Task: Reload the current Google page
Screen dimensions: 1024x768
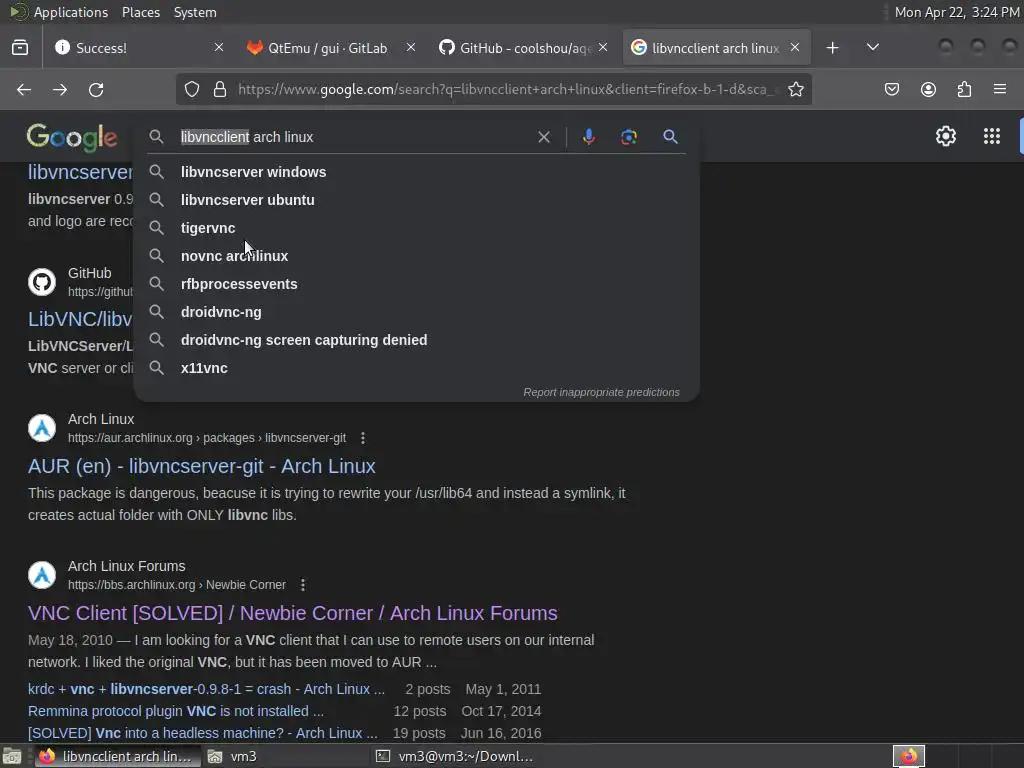Action: (96, 89)
